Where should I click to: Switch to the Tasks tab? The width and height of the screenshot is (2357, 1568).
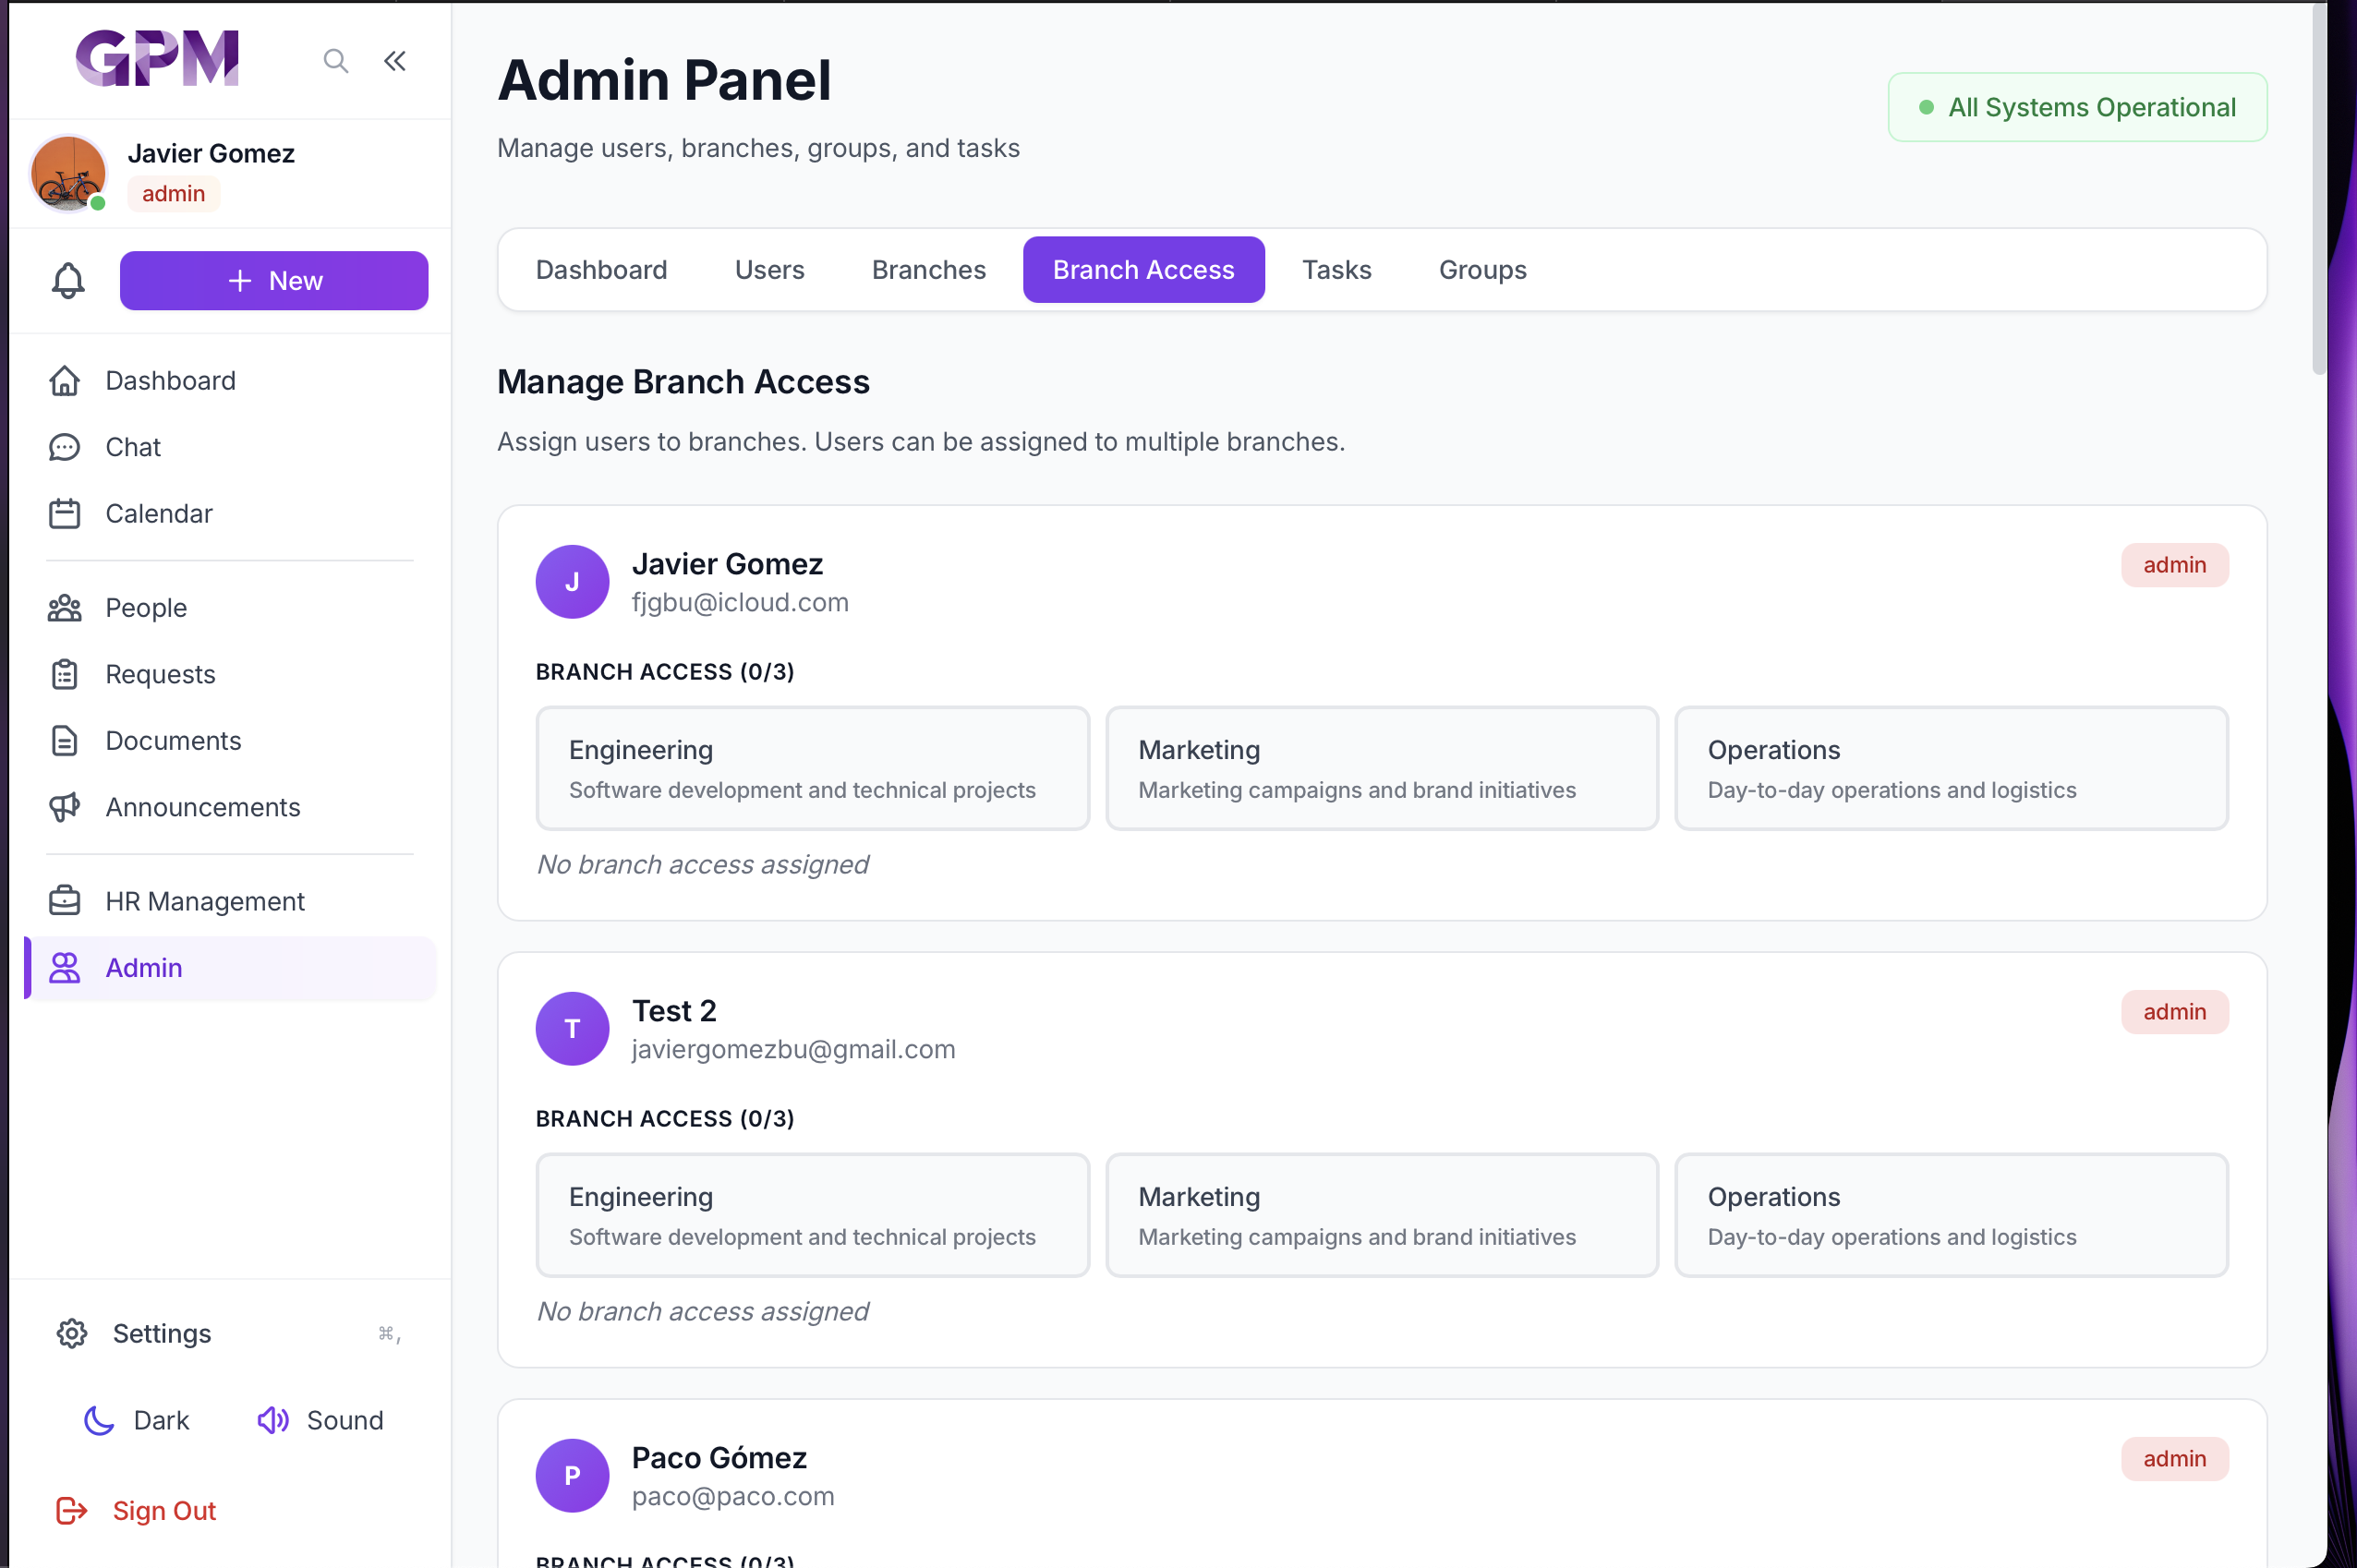click(1336, 269)
